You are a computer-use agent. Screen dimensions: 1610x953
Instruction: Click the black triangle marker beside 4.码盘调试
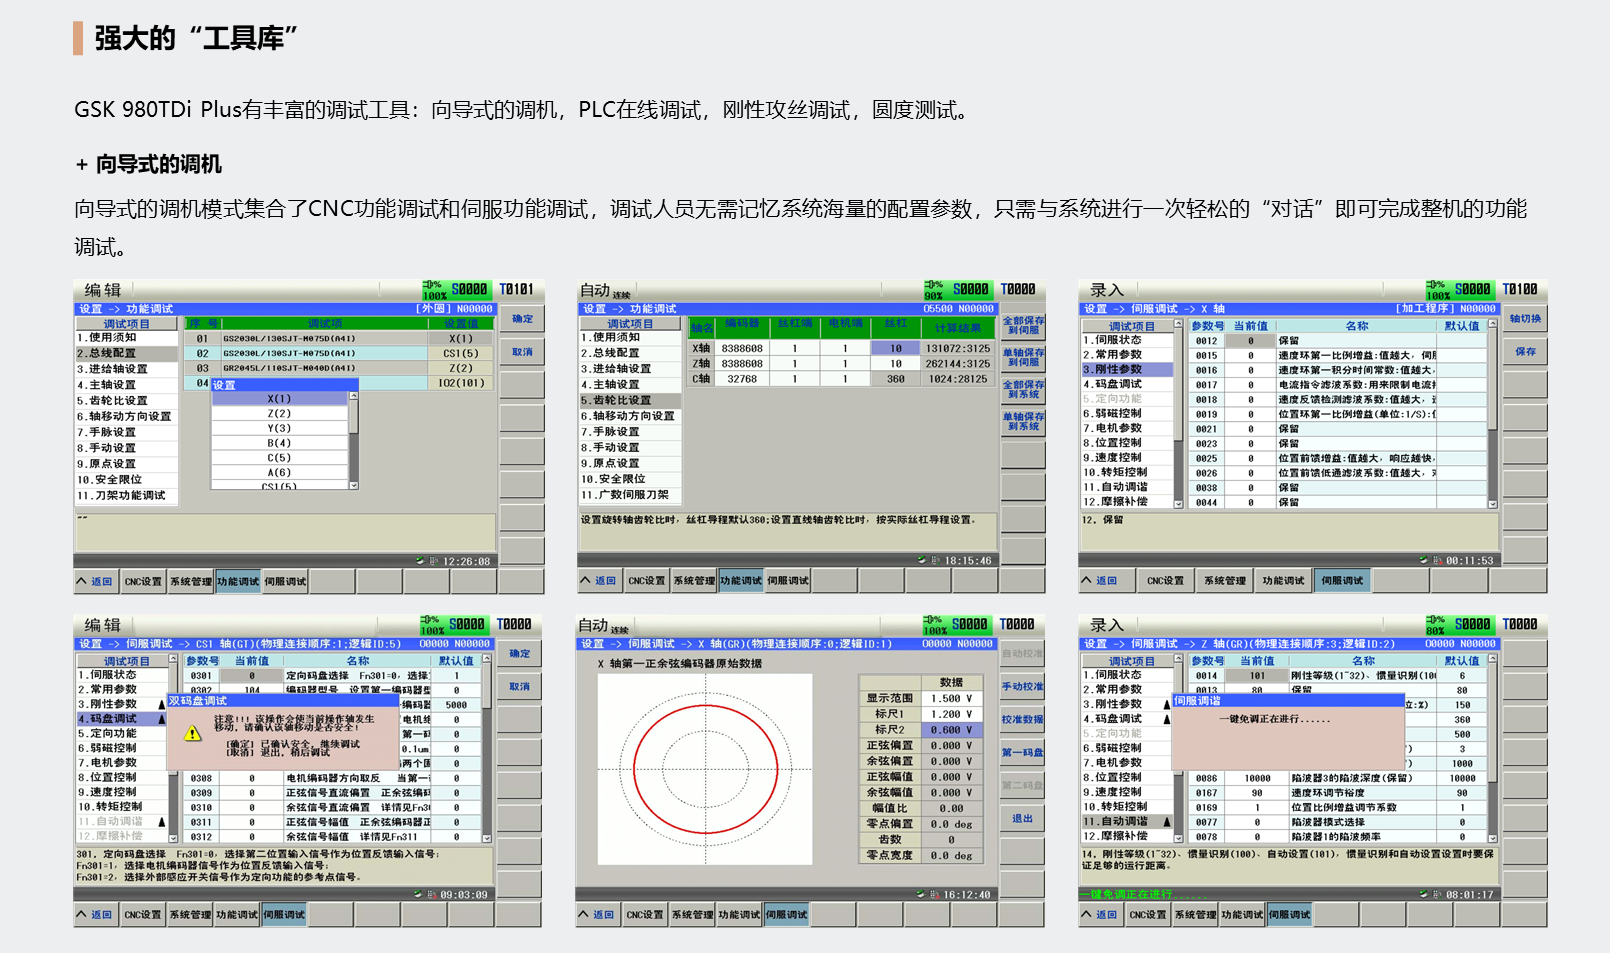pyautogui.click(x=162, y=719)
